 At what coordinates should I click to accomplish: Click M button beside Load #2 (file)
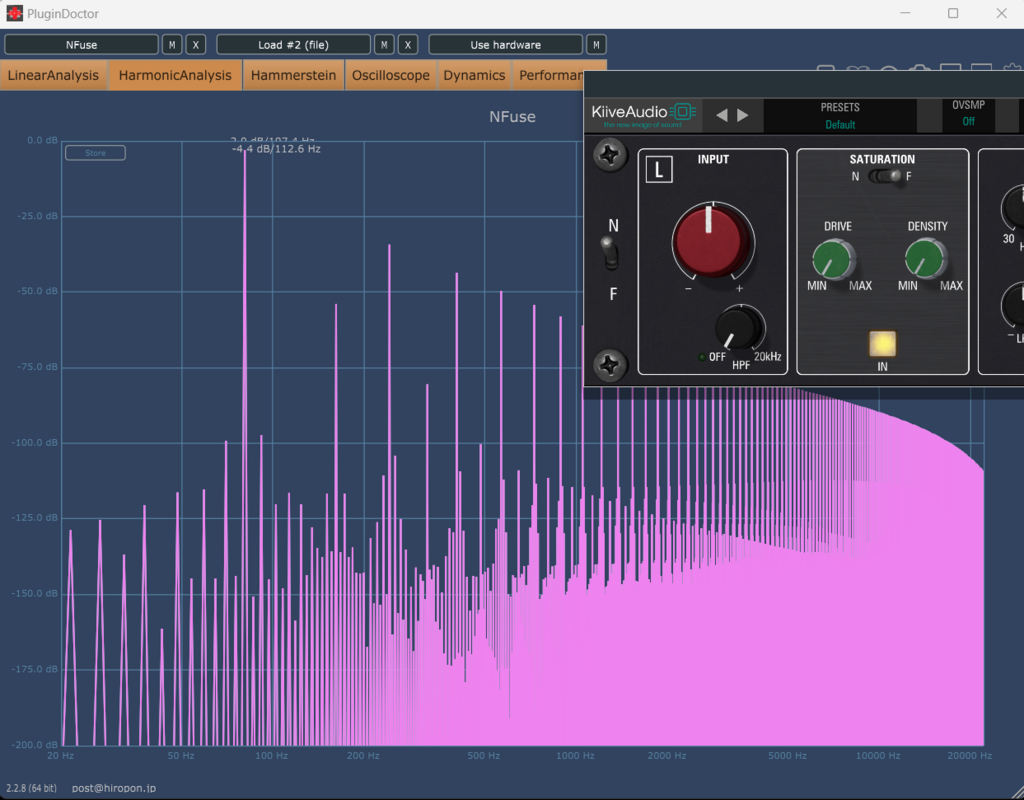click(x=384, y=44)
